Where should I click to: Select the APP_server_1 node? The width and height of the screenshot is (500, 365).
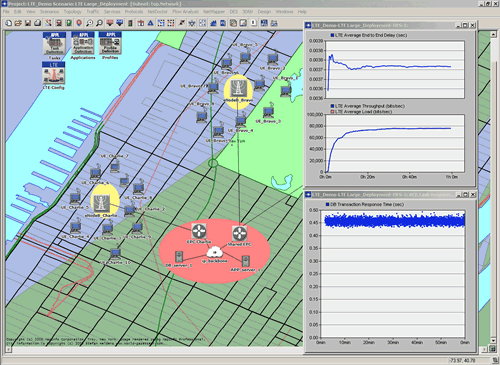pyautogui.click(x=246, y=261)
